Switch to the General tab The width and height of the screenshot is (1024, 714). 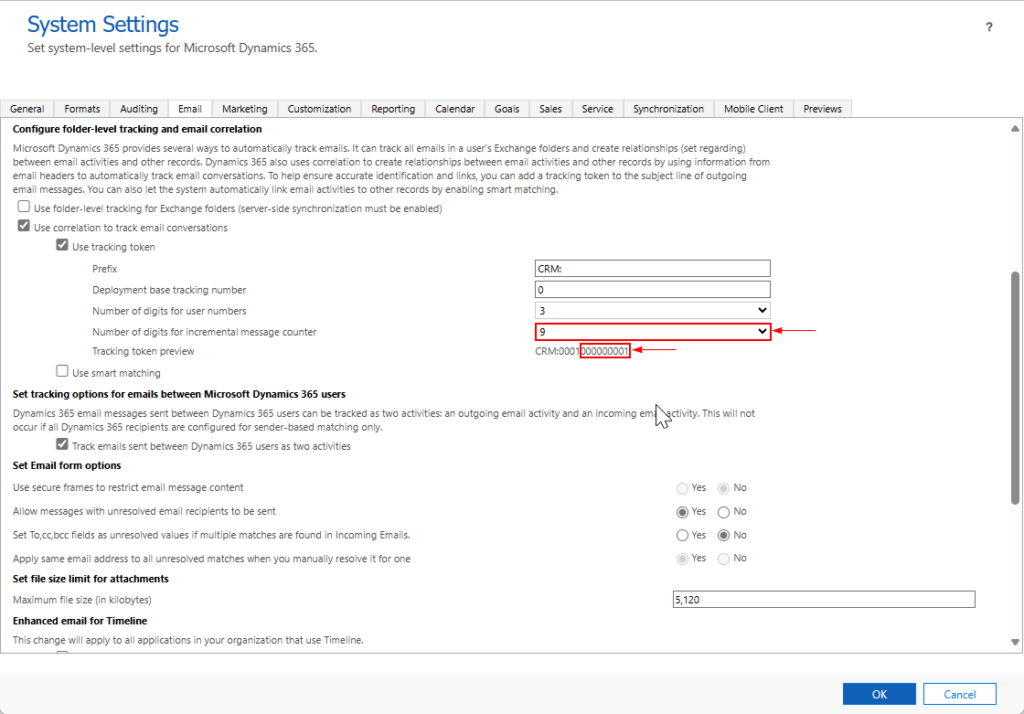click(x=27, y=108)
